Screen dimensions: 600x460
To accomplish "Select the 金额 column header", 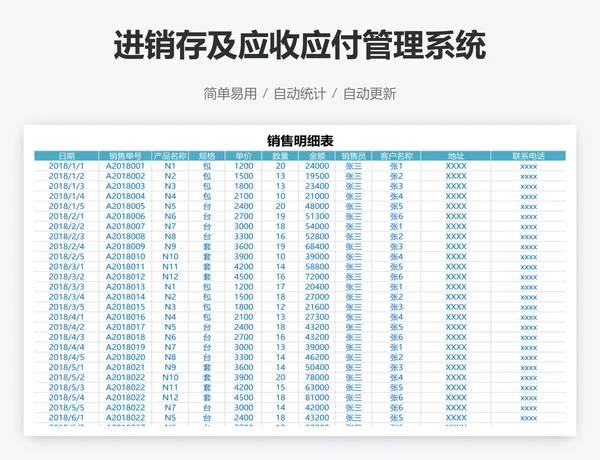I will click(317, 156).
